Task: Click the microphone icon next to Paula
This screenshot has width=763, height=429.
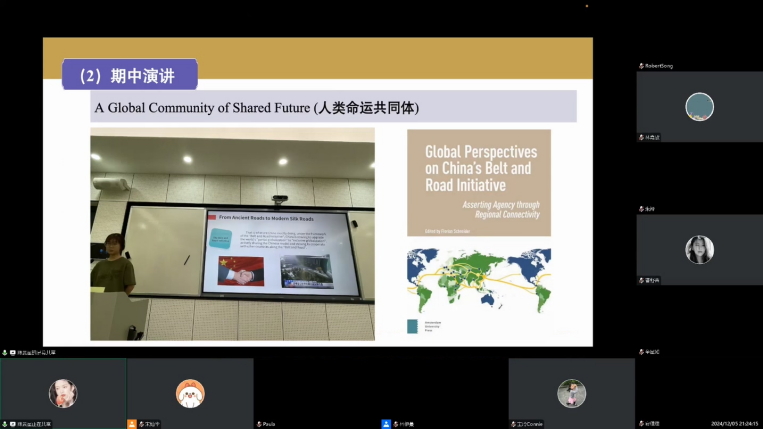Action: [x=258, y=424]
